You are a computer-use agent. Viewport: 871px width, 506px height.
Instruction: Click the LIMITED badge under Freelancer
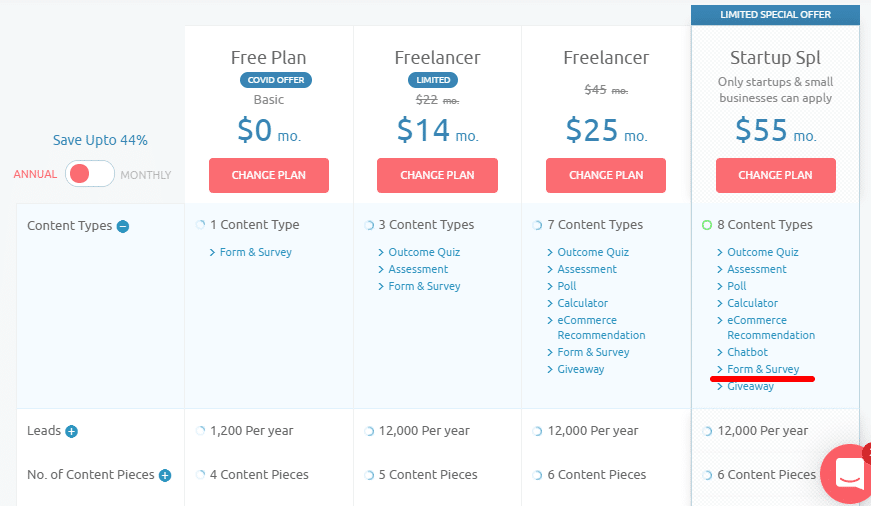click(431, 80)
